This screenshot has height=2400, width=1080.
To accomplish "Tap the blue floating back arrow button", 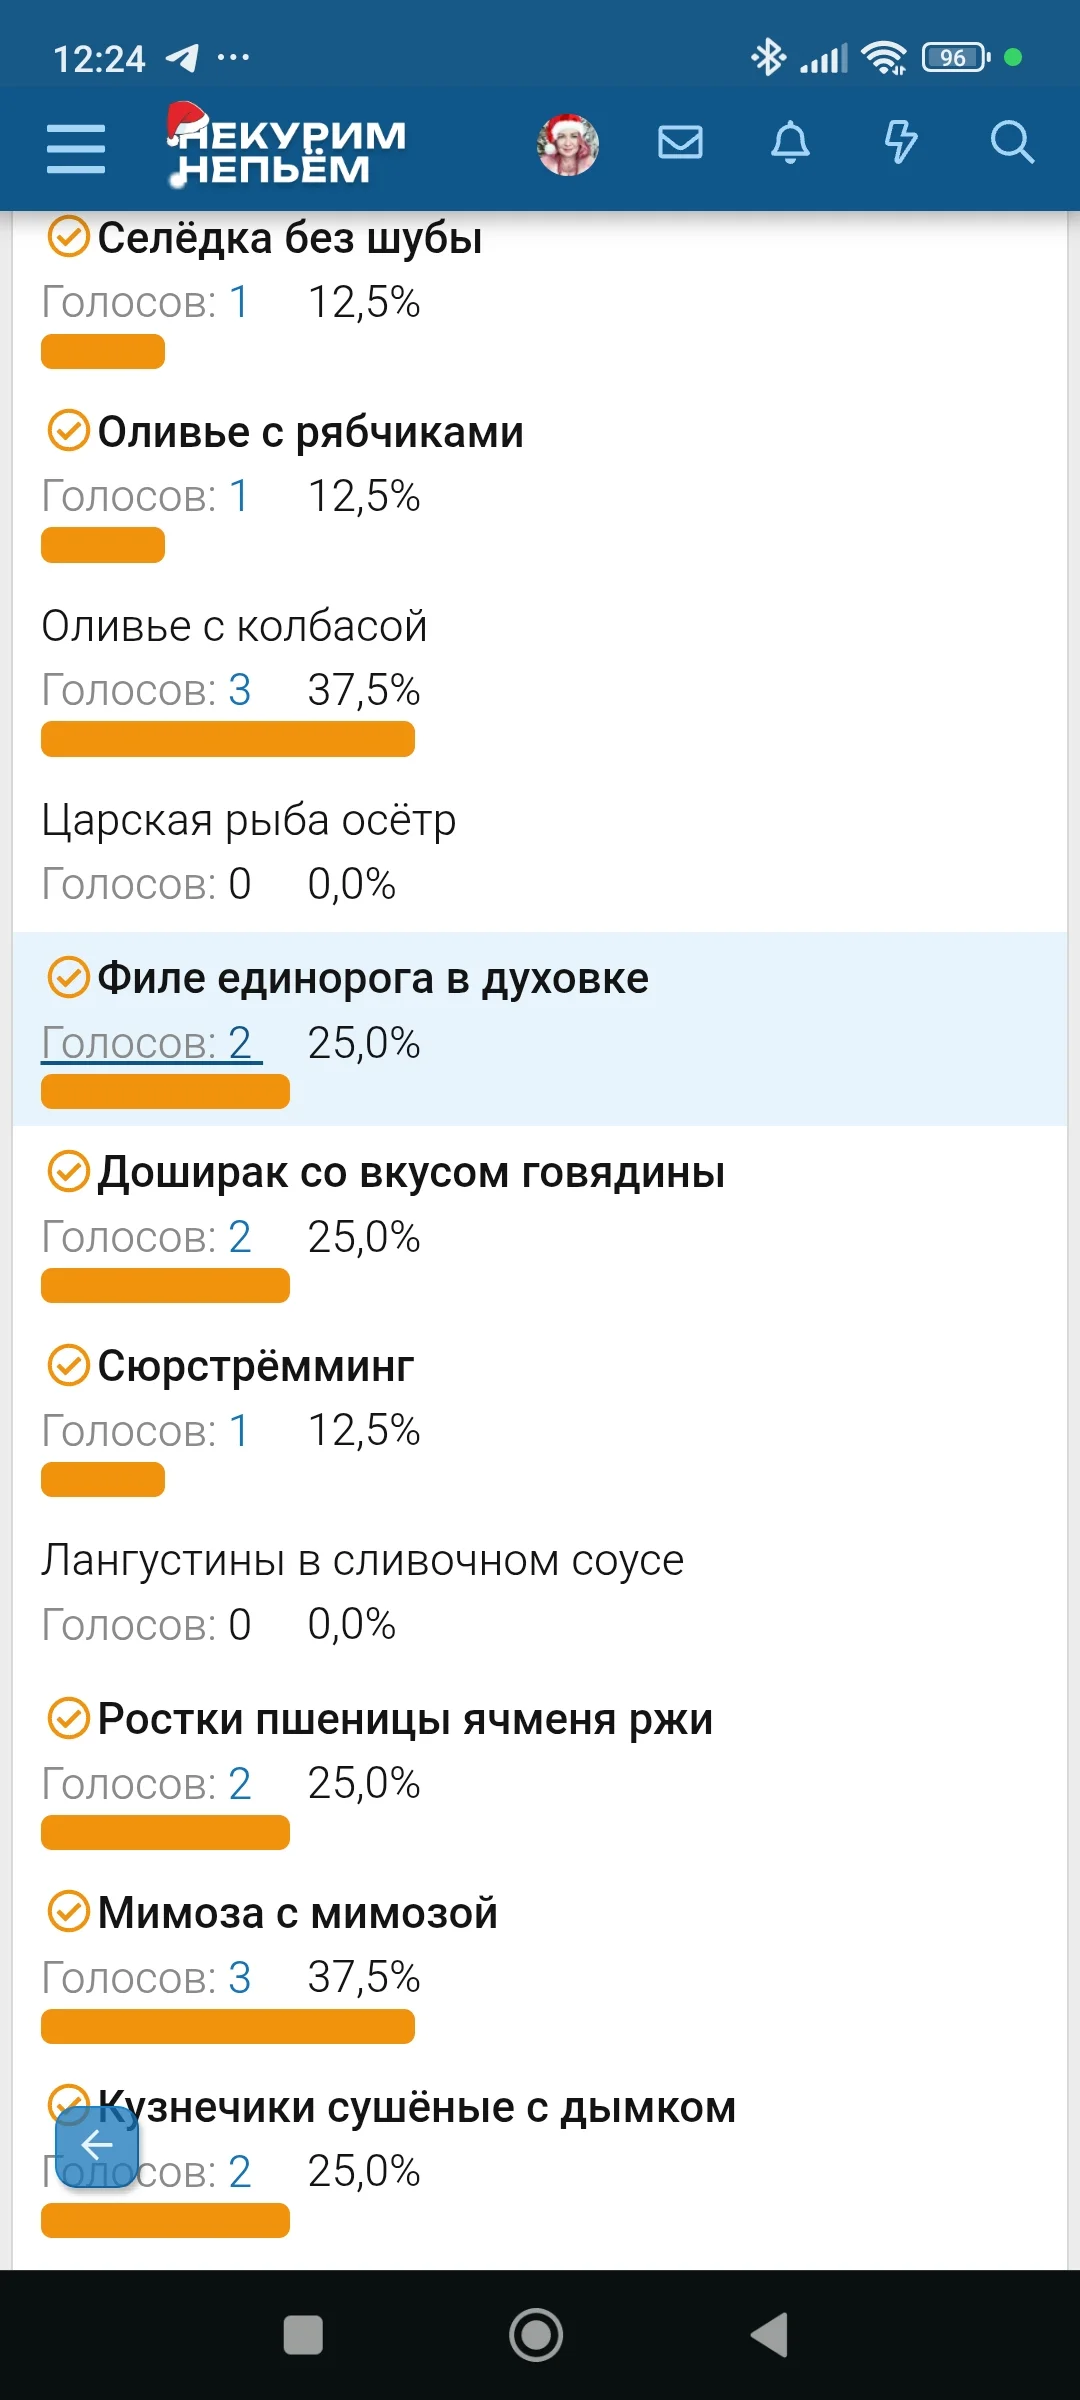I will pyautogui.click(x=97, y=2145).
